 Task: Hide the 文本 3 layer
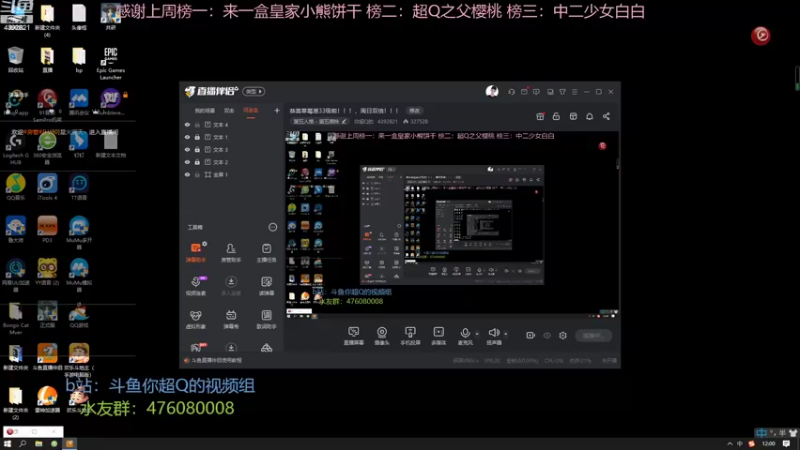click(x=187, y=149)
